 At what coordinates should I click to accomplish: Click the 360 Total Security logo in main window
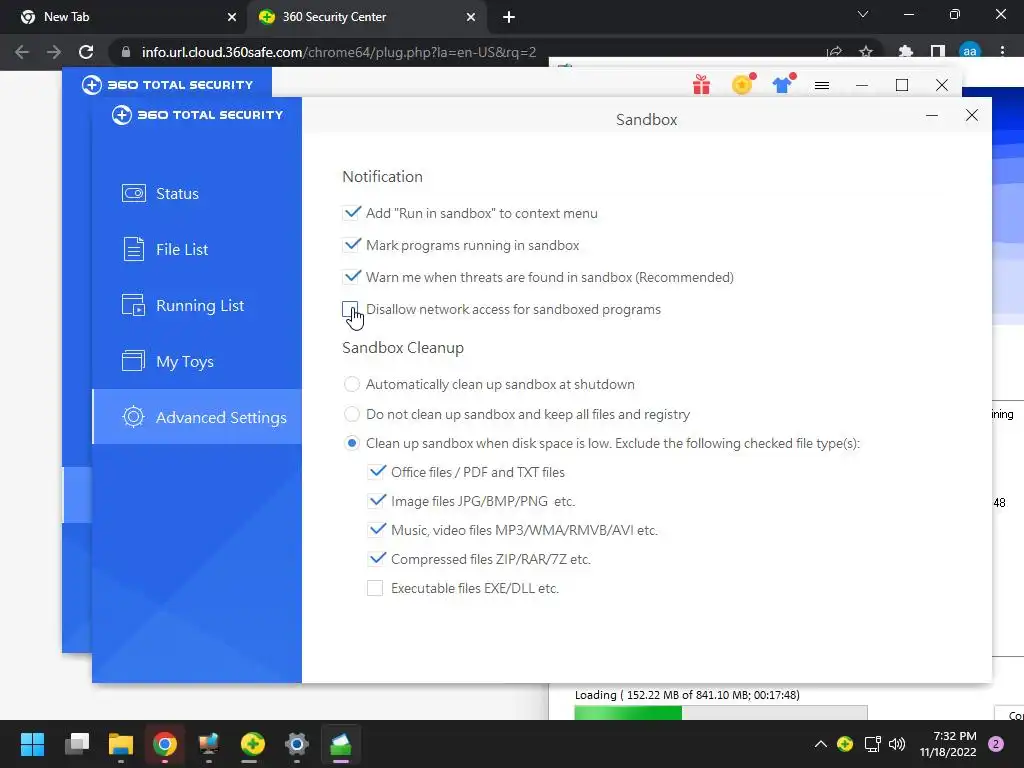click(x=167, y=85)
